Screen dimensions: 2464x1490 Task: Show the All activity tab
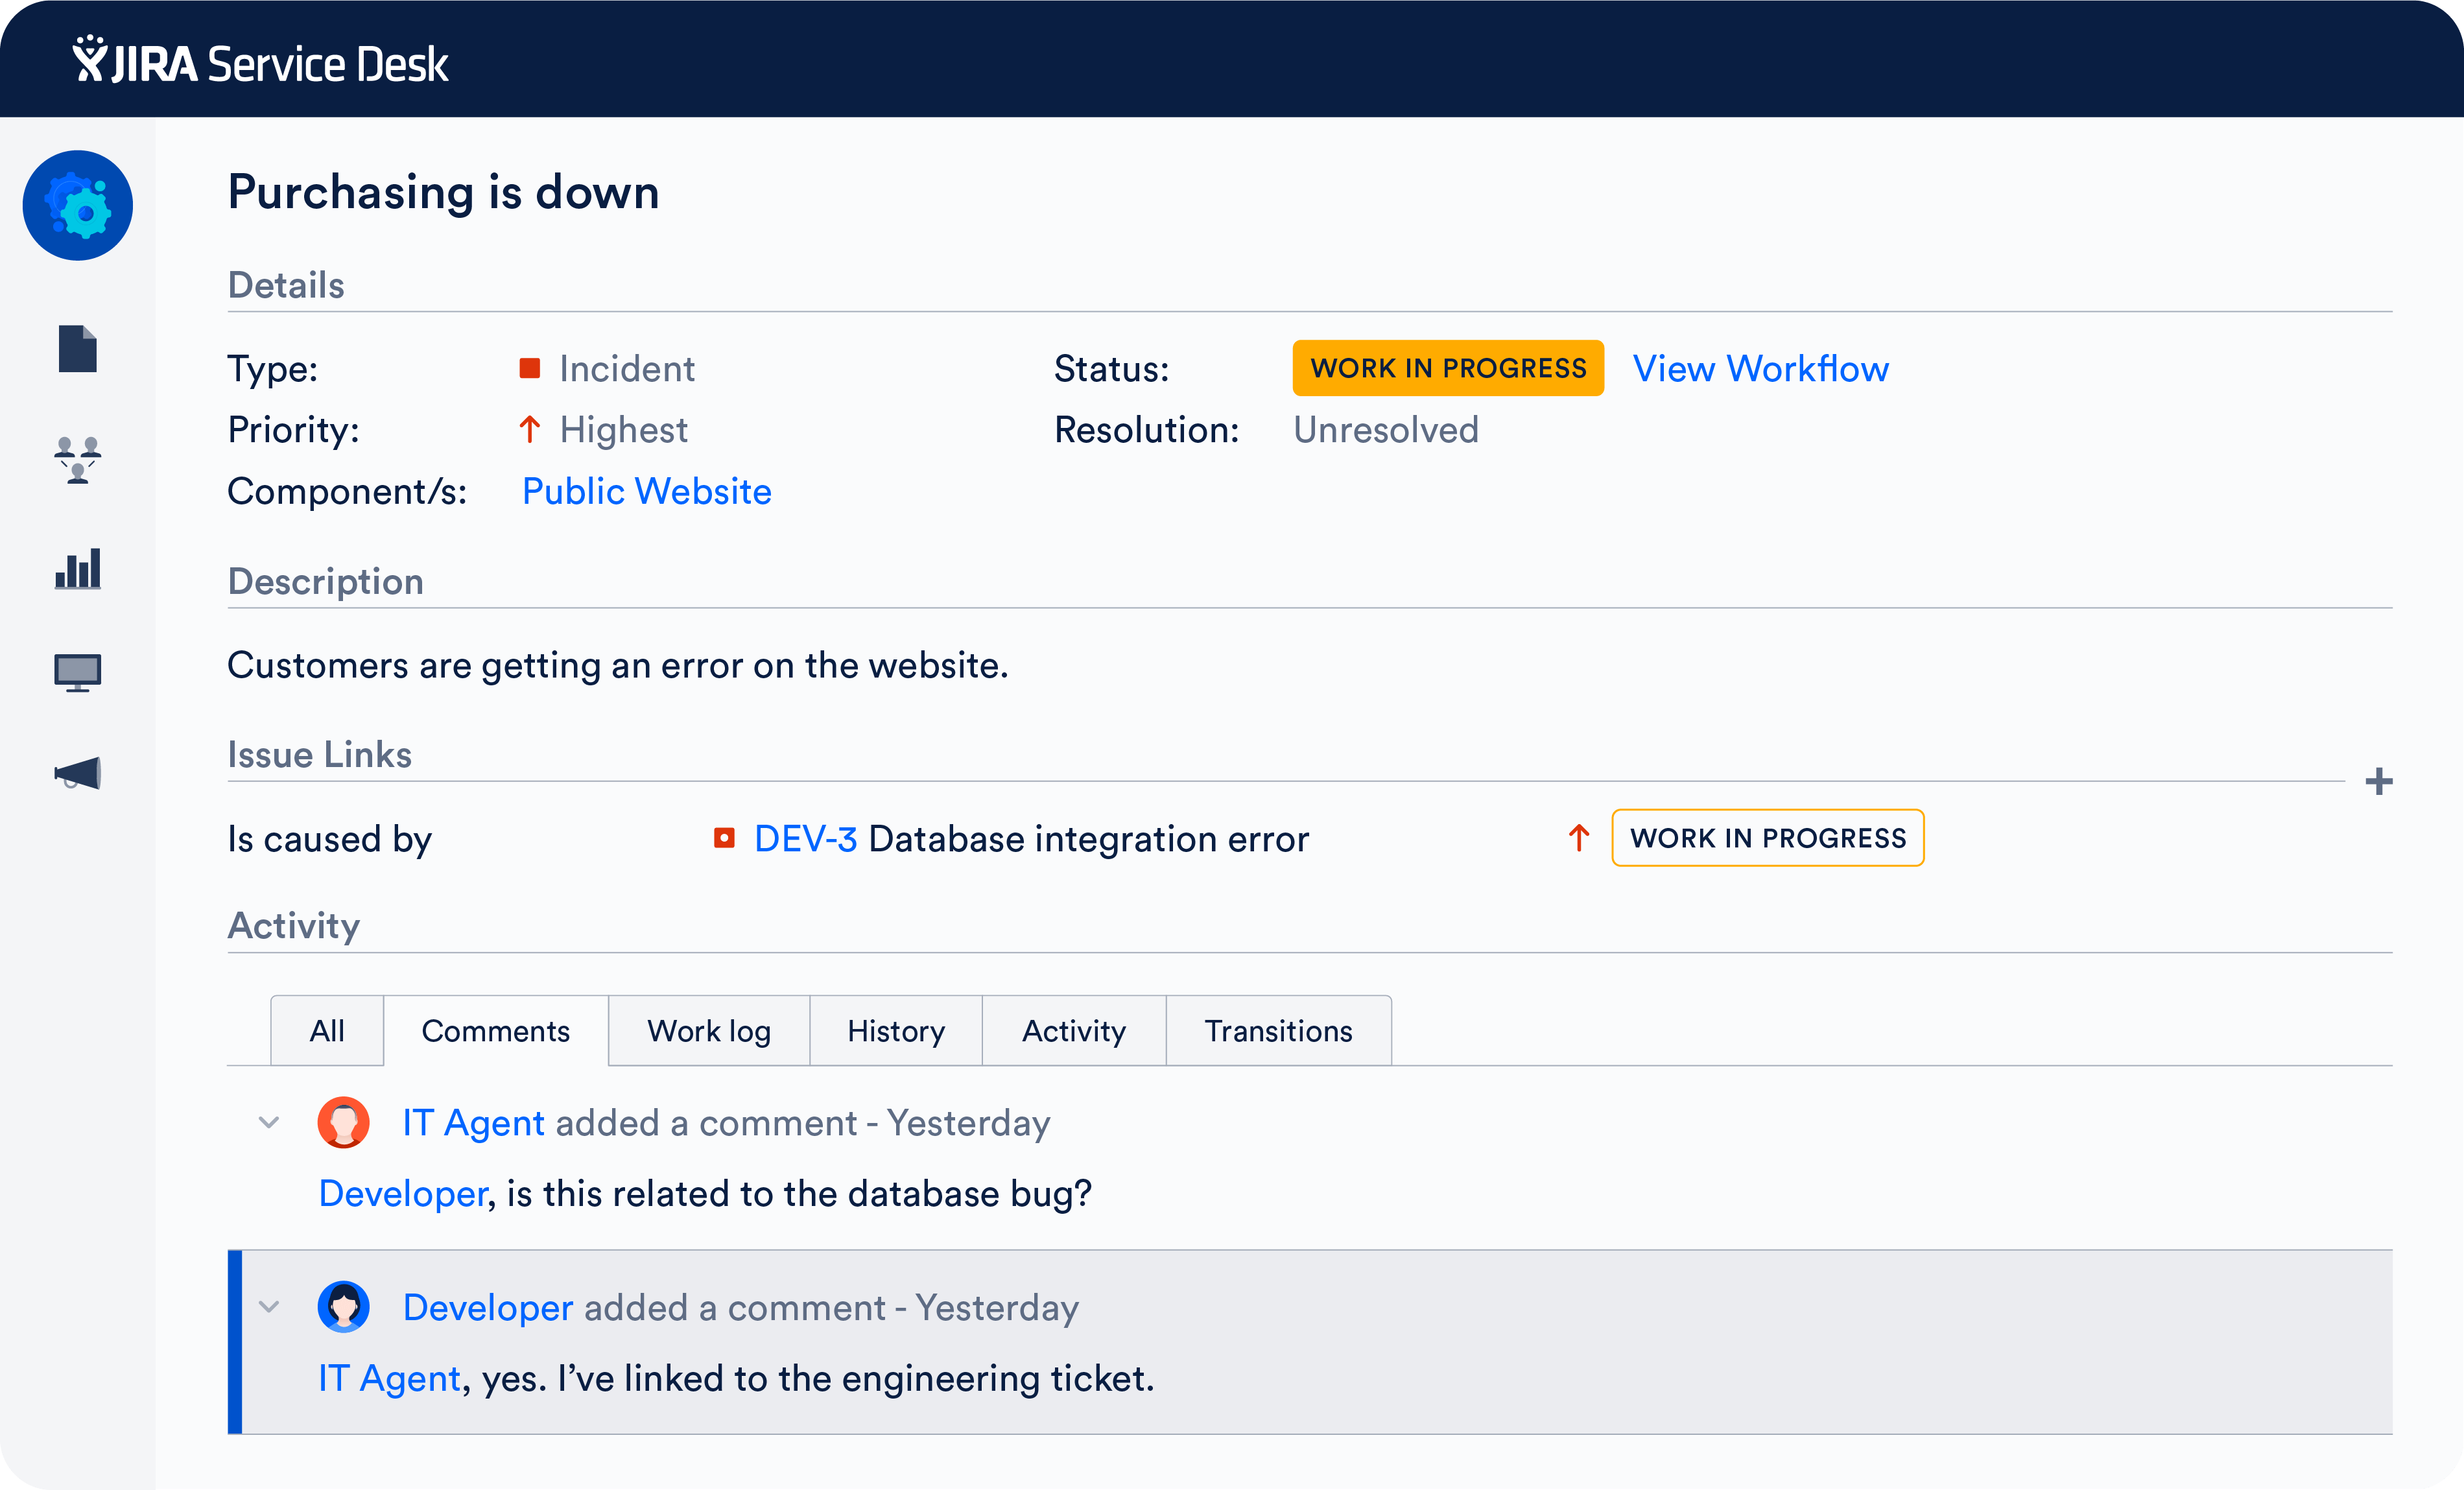[x=327, y=1031]
